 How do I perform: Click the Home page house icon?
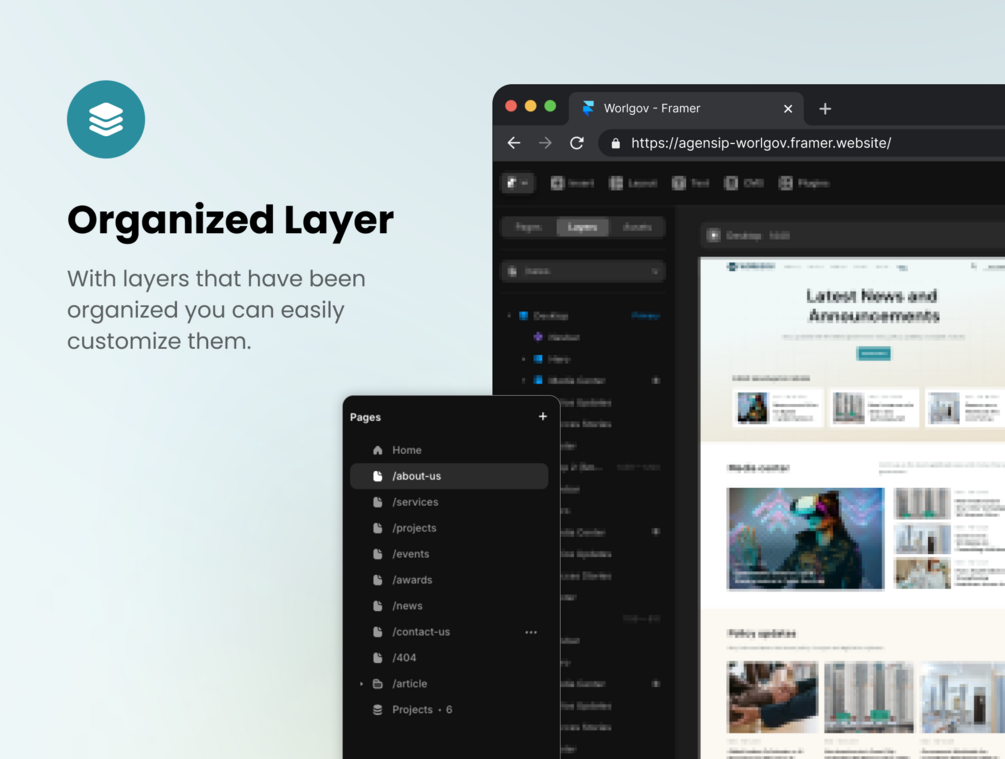pos(378,450)
